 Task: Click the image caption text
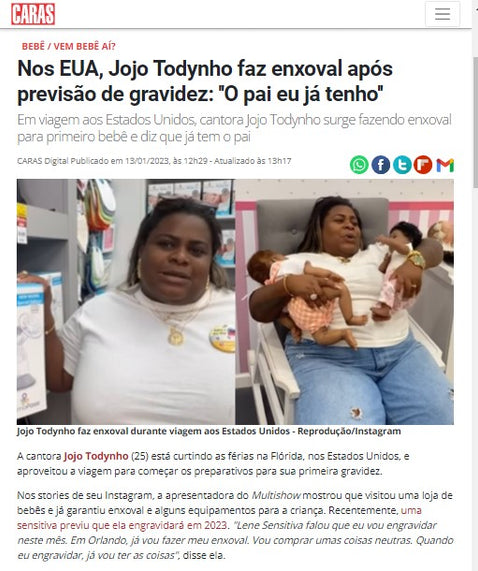209,431
